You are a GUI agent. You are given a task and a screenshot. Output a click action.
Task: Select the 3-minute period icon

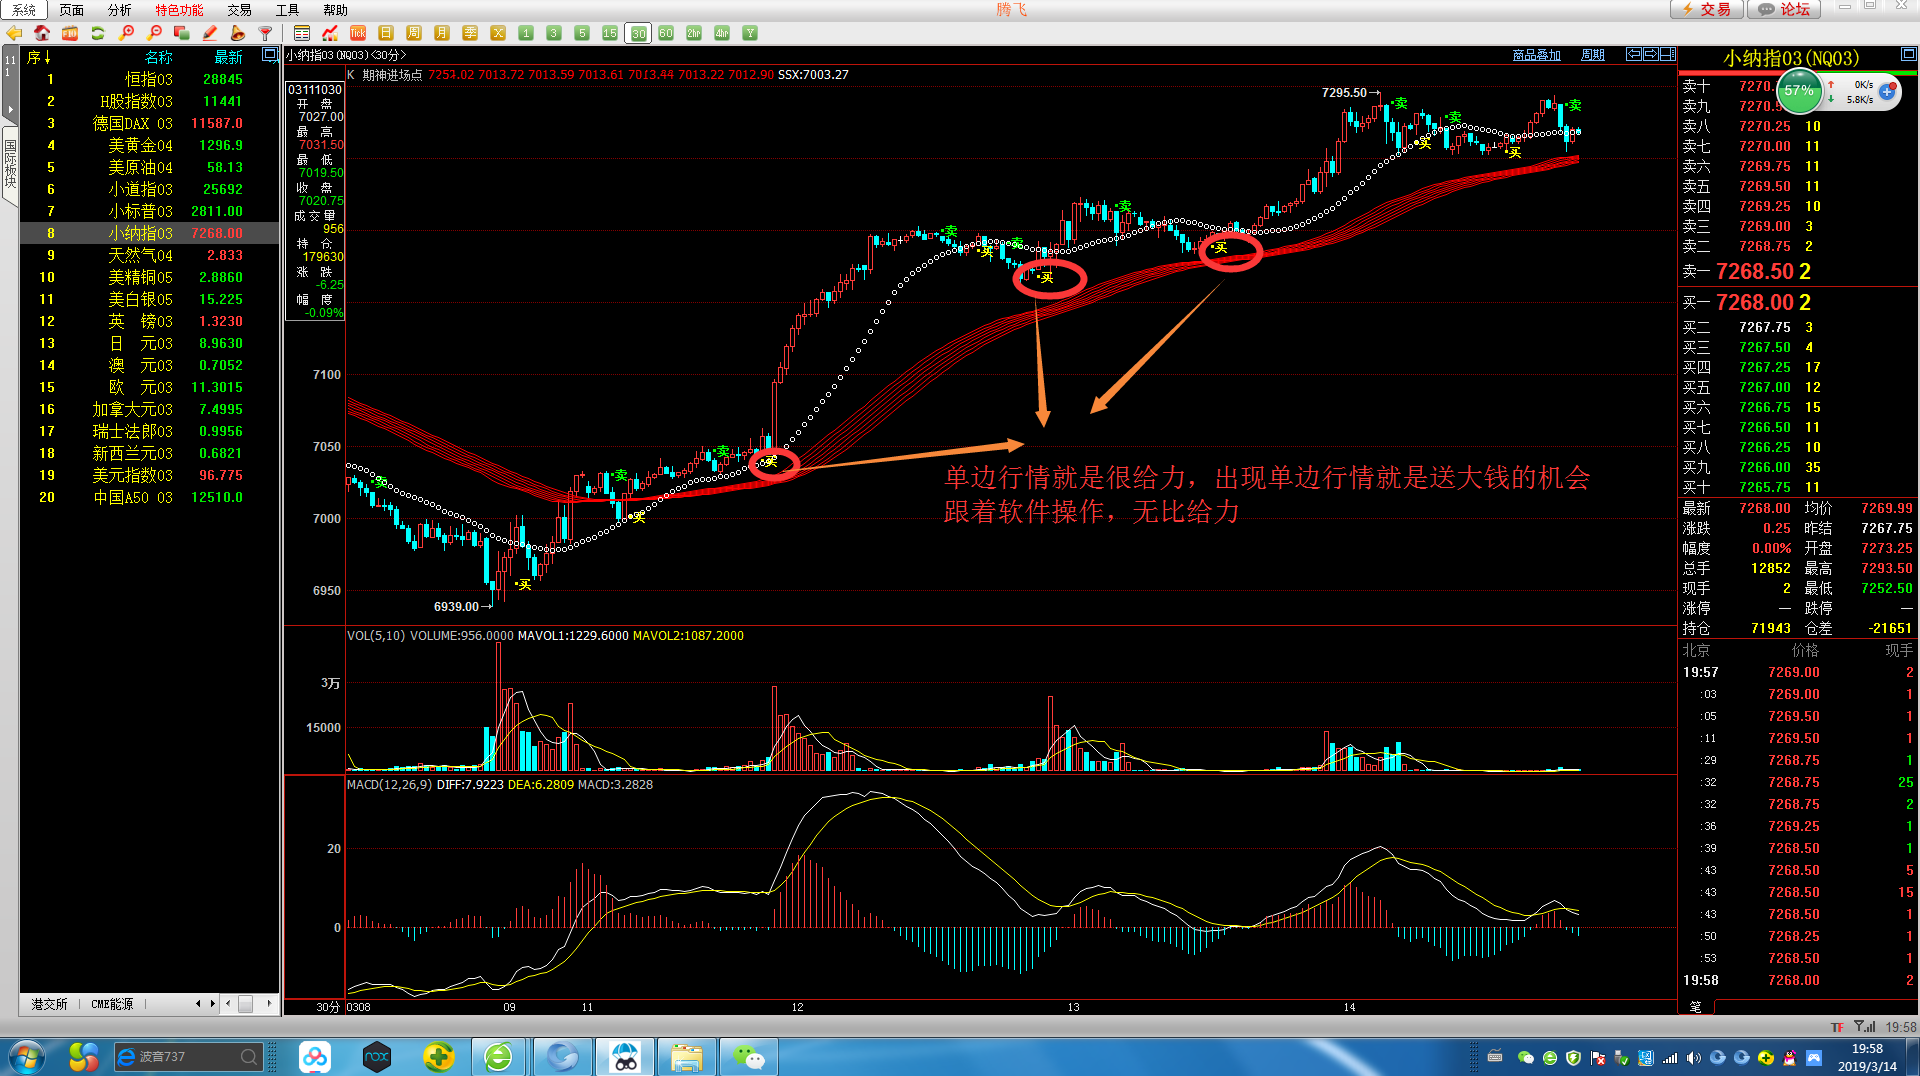click(x=554, y=33)
